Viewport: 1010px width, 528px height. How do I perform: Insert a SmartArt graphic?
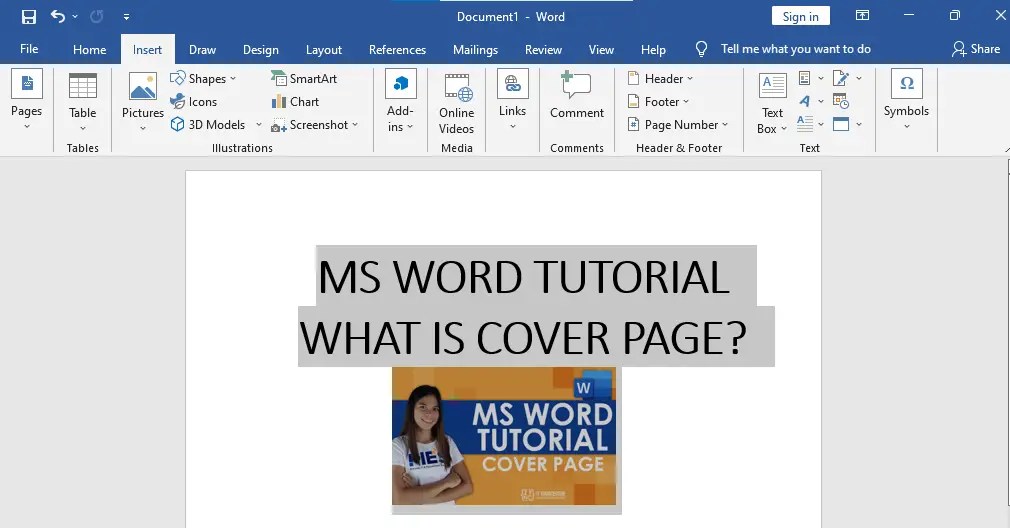coord(305,79)
